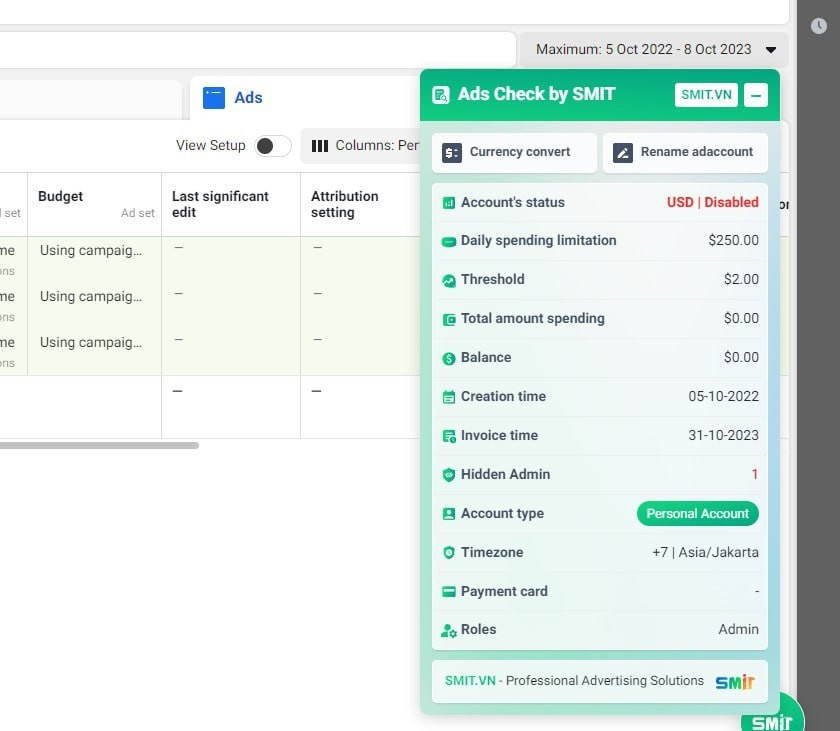
Task: Click the Invoice time icon
Action: (x=448, y=436)
